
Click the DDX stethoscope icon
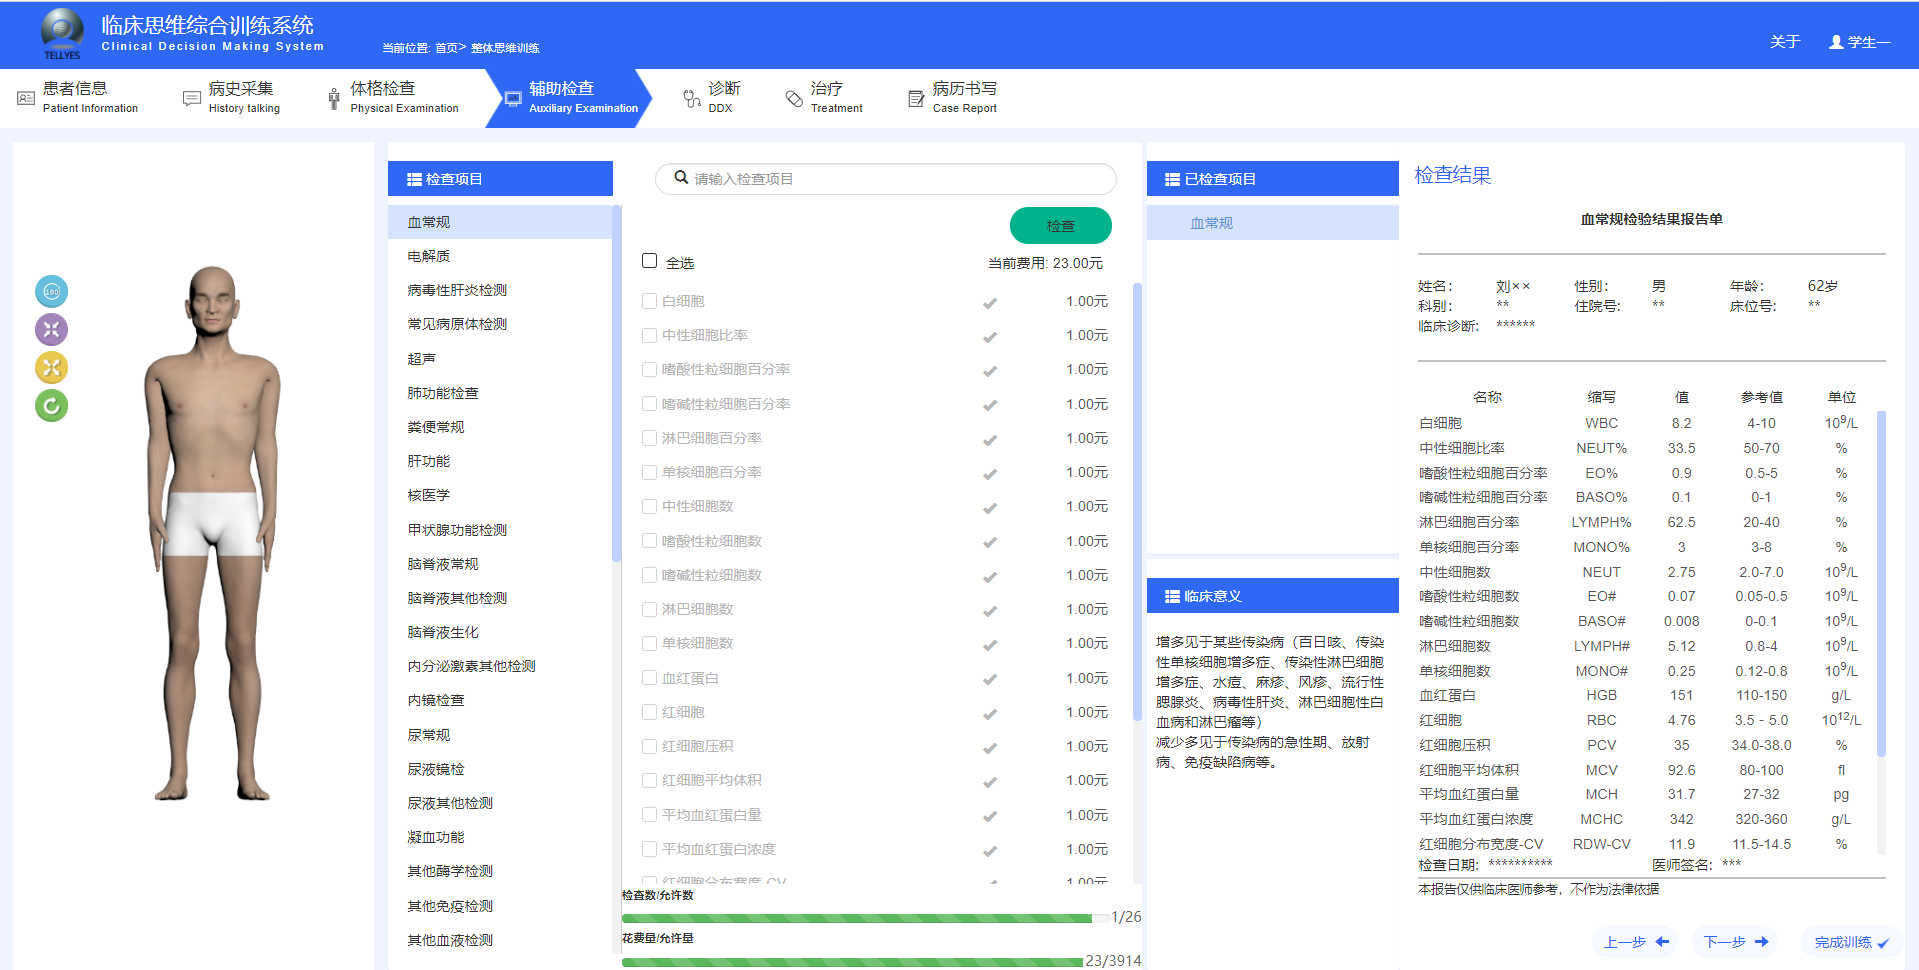692,98
